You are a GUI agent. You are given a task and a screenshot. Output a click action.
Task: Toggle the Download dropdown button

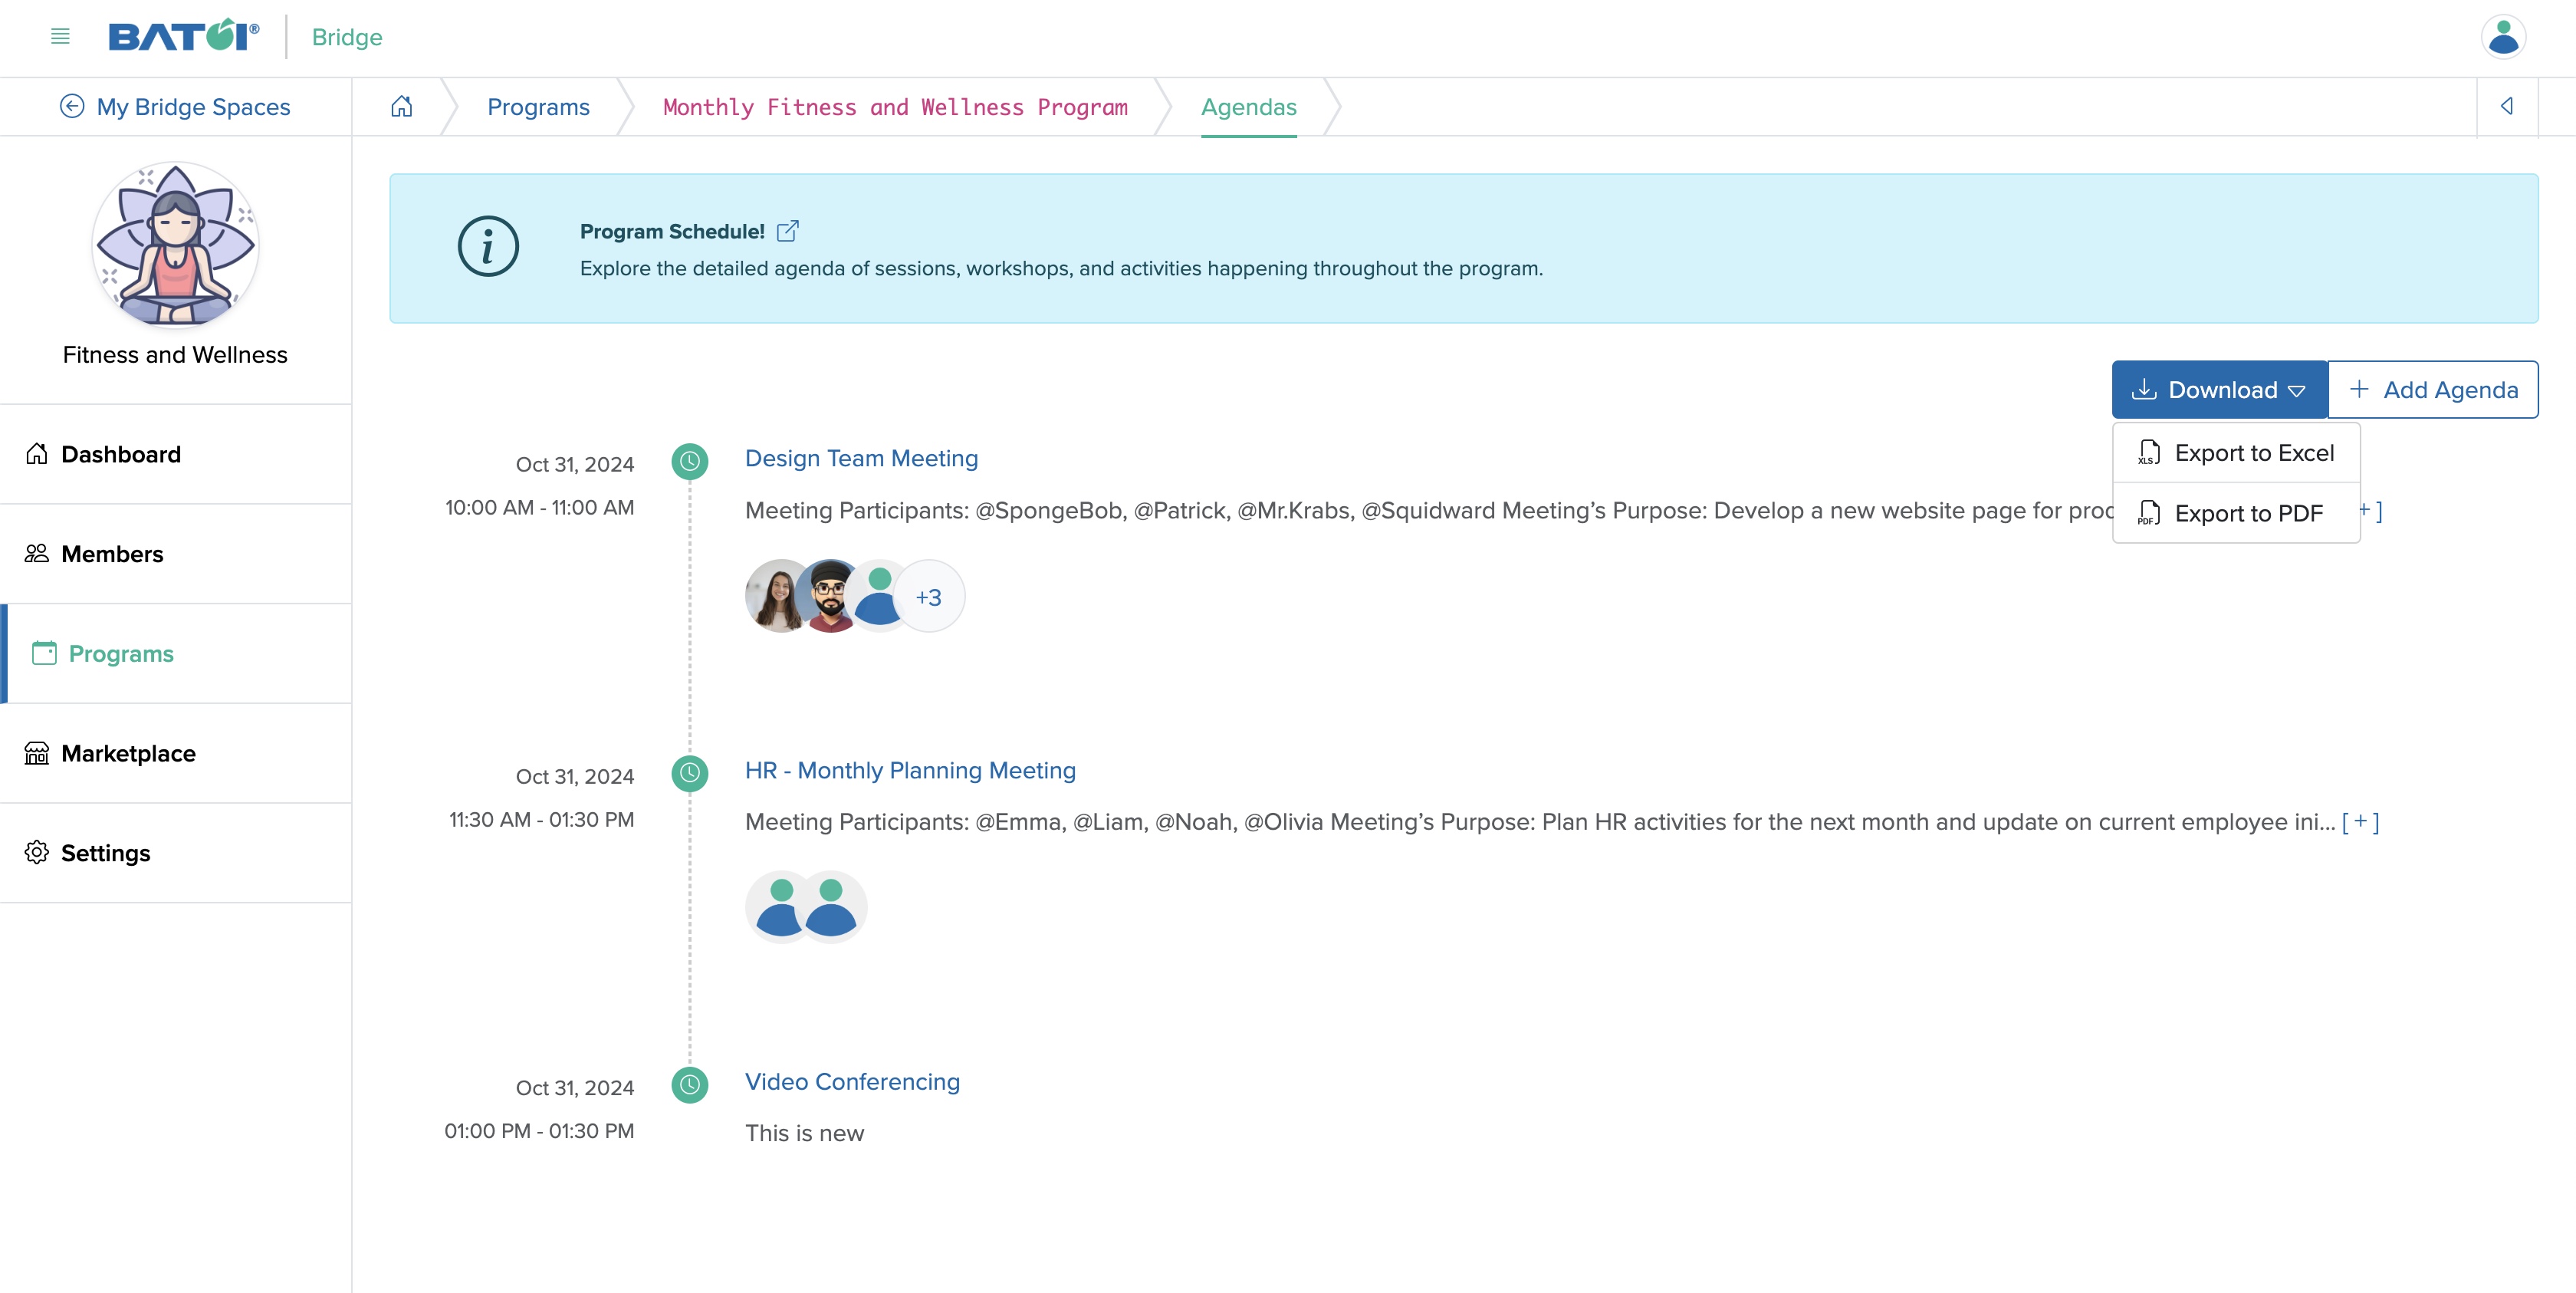point(2219,390)
